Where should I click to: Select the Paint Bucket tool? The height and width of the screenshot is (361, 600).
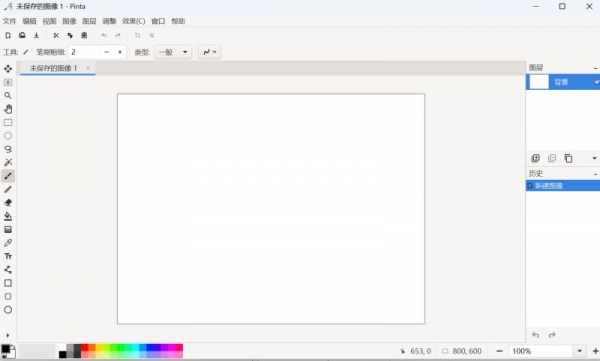[8, 216]
